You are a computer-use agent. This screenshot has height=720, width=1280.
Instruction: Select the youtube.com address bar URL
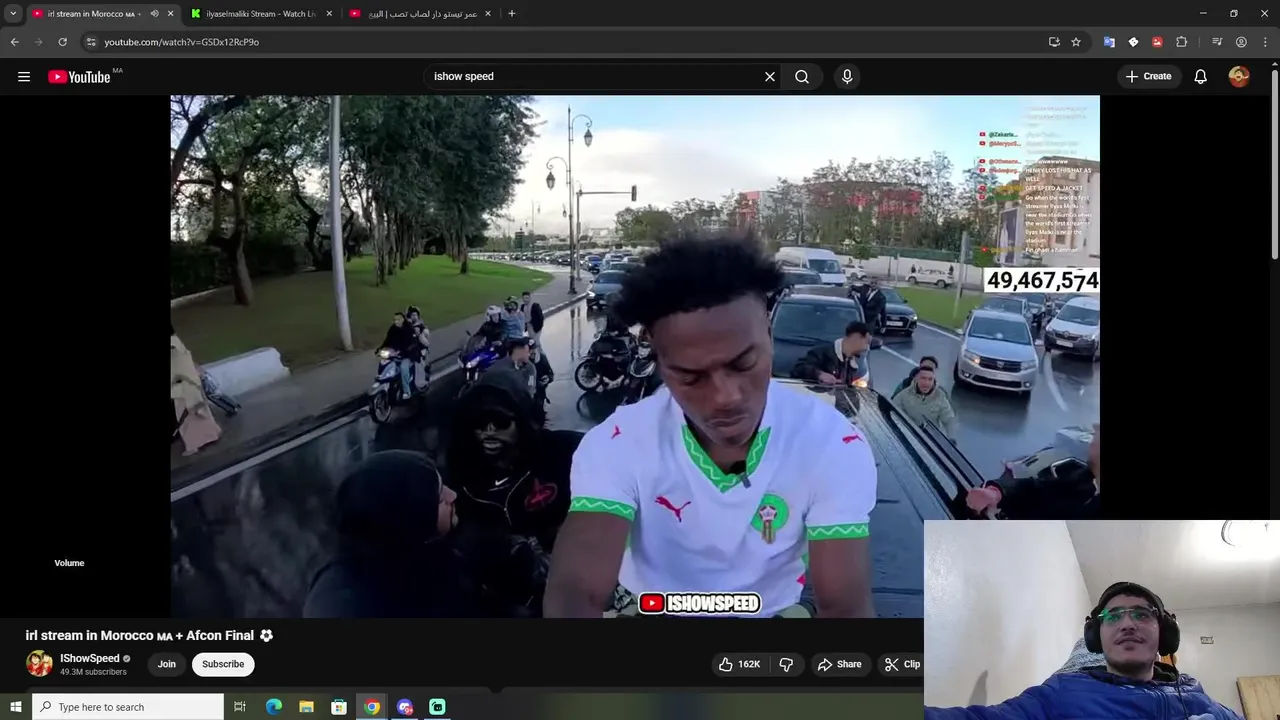tap(181, 42)
